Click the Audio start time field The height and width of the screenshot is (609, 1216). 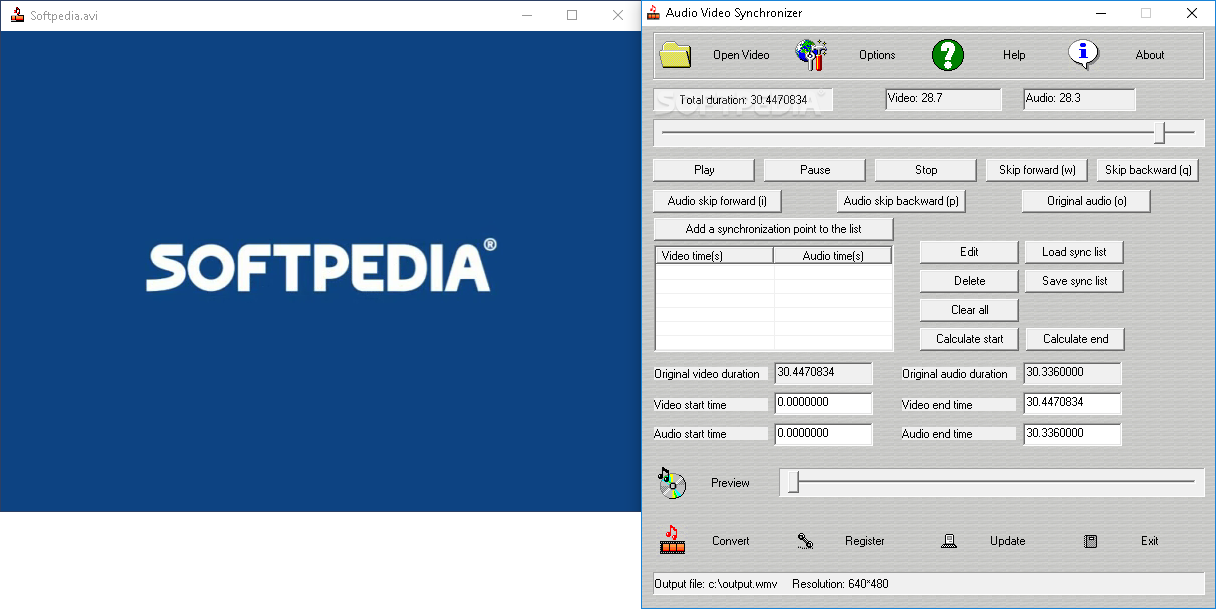[x=823, y=433]
